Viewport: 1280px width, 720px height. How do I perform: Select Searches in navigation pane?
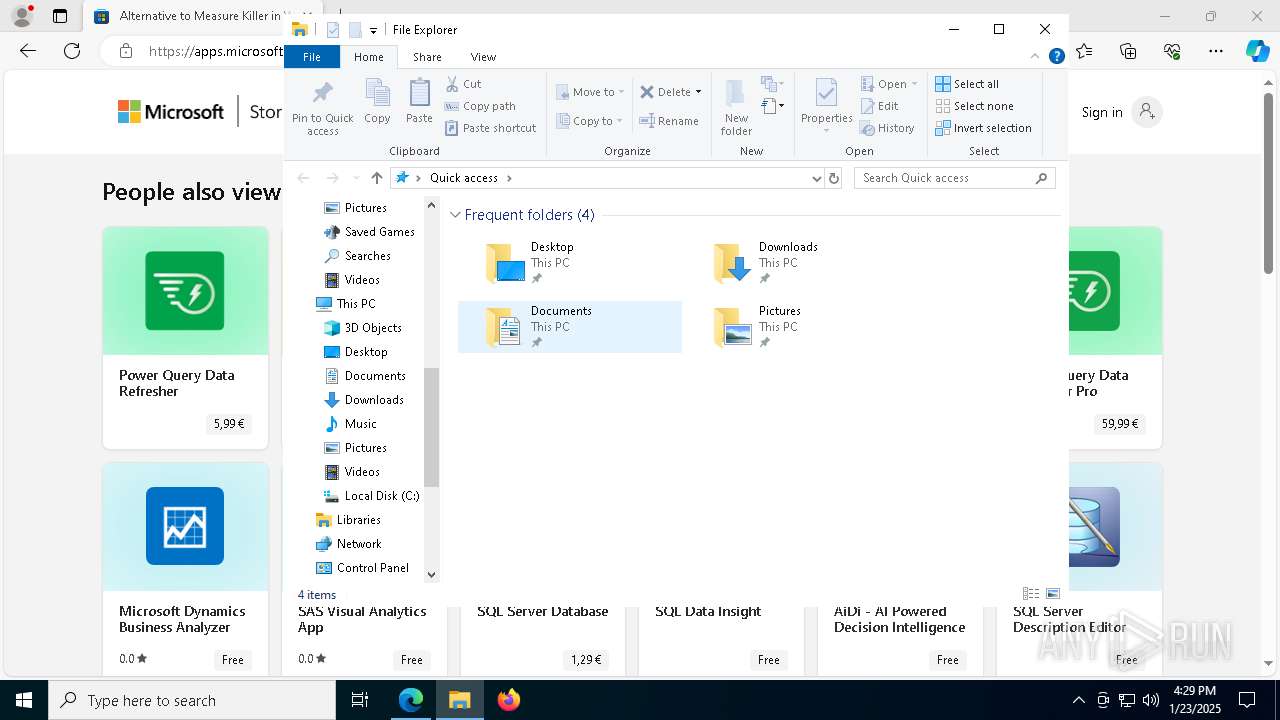point(357,256)
